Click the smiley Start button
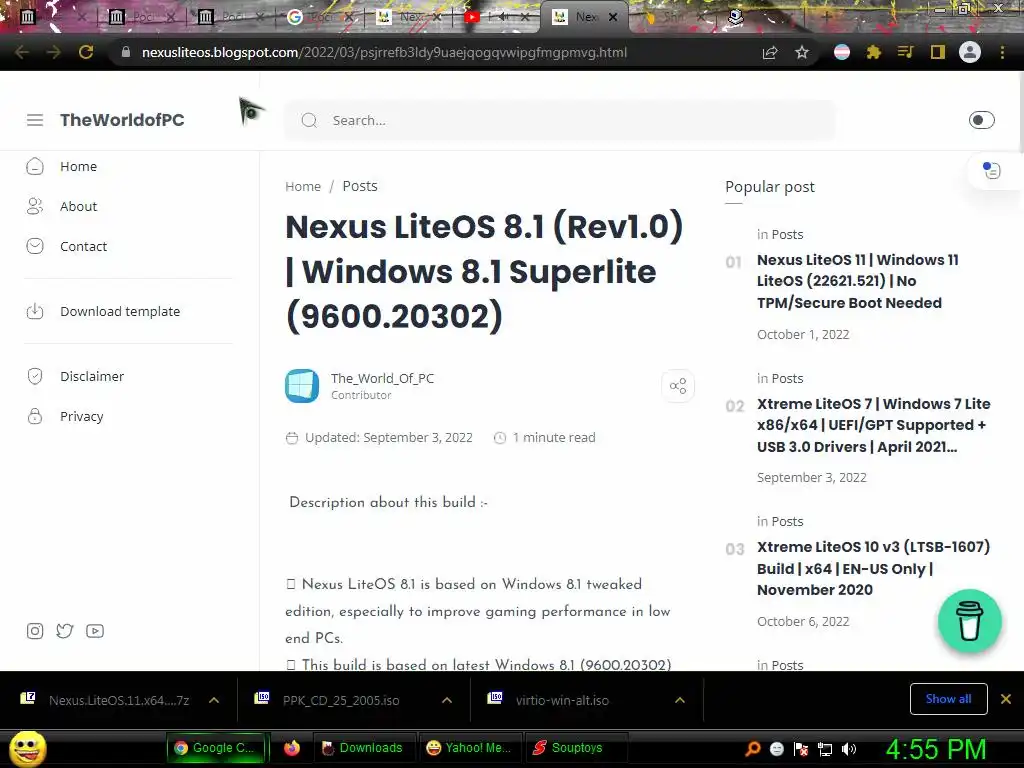The height and width of the screenshot is (768, 1024). 28,748
